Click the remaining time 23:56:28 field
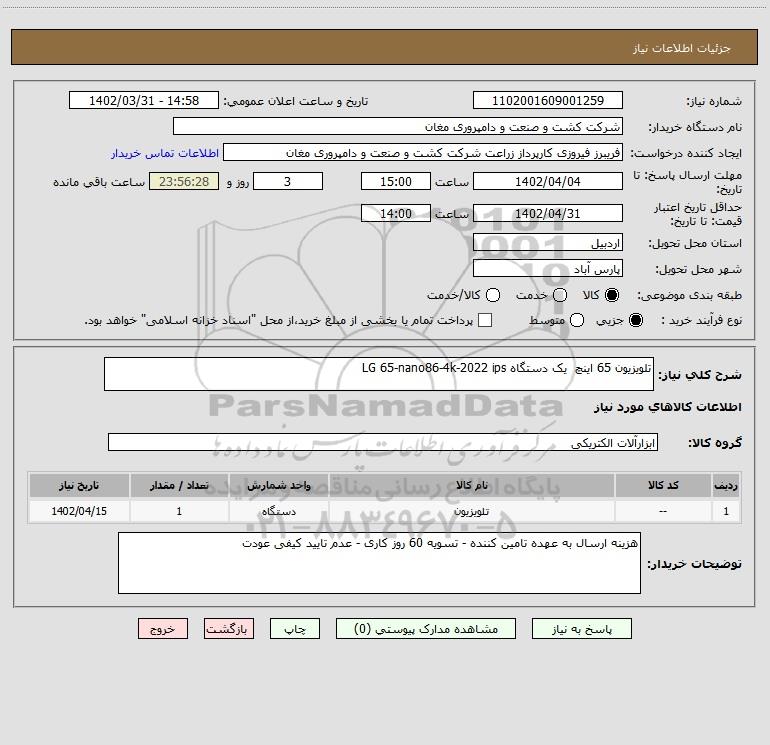770x745 pixels. [x=184, y=181]
